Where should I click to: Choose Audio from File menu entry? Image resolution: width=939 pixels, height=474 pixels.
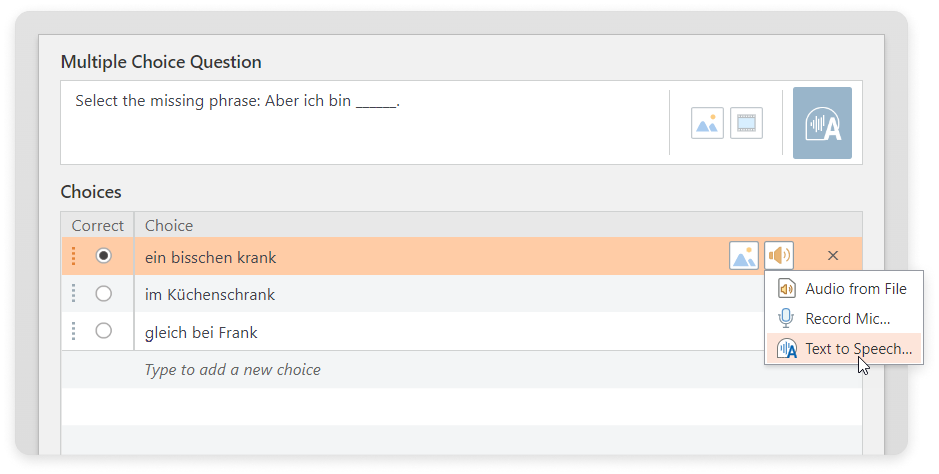(844, 288)
